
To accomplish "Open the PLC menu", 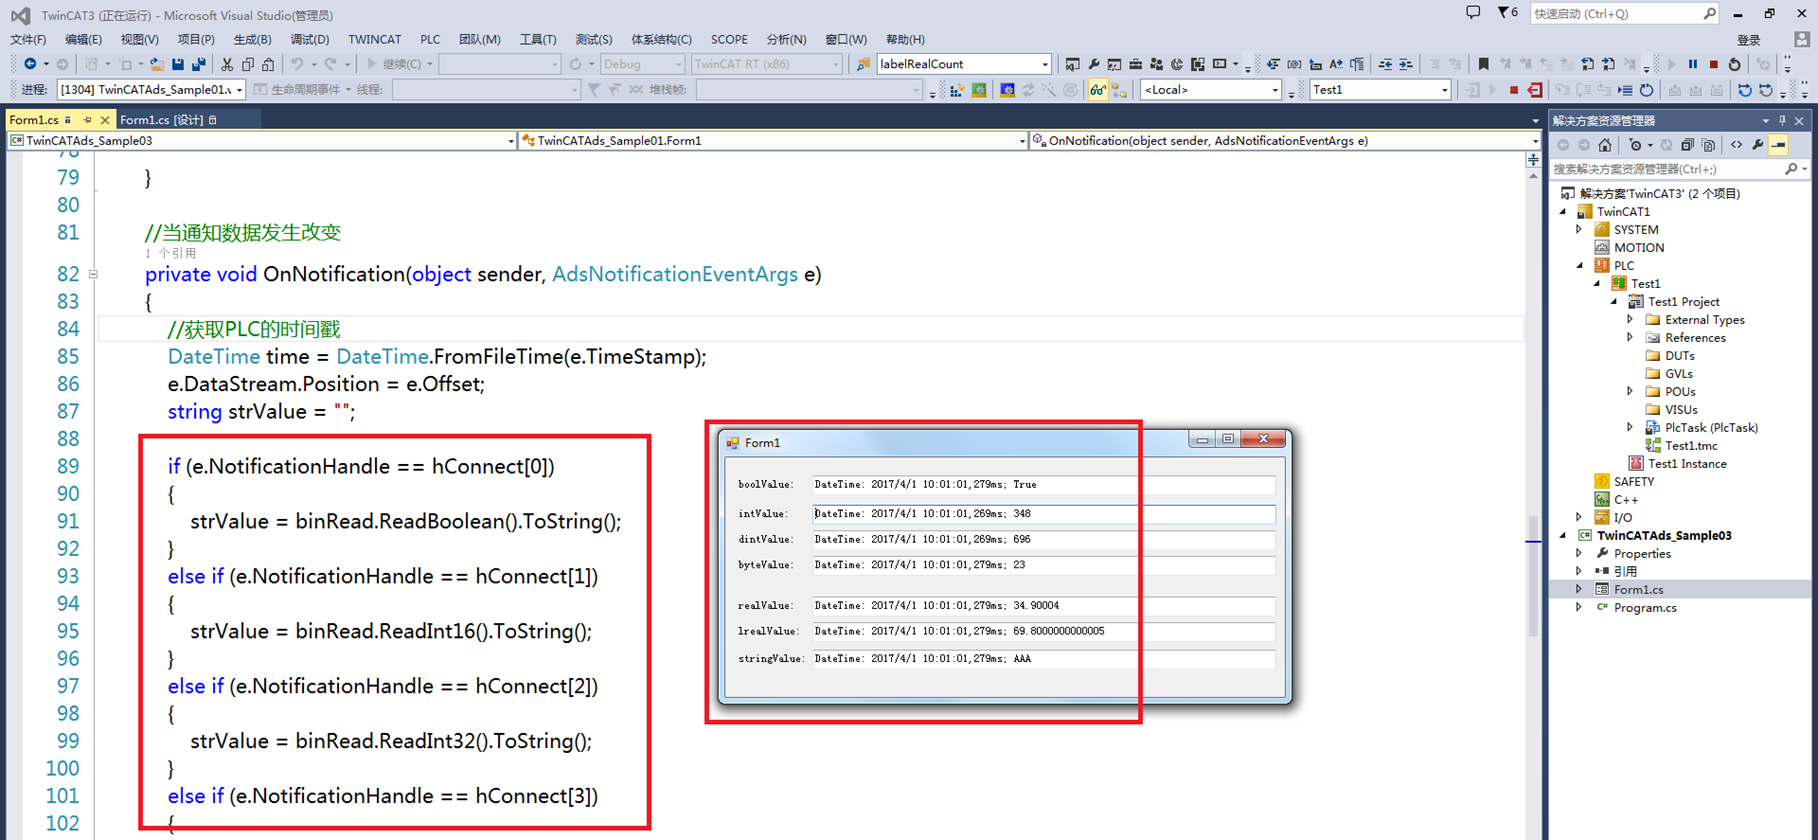I will coord(430,40).
